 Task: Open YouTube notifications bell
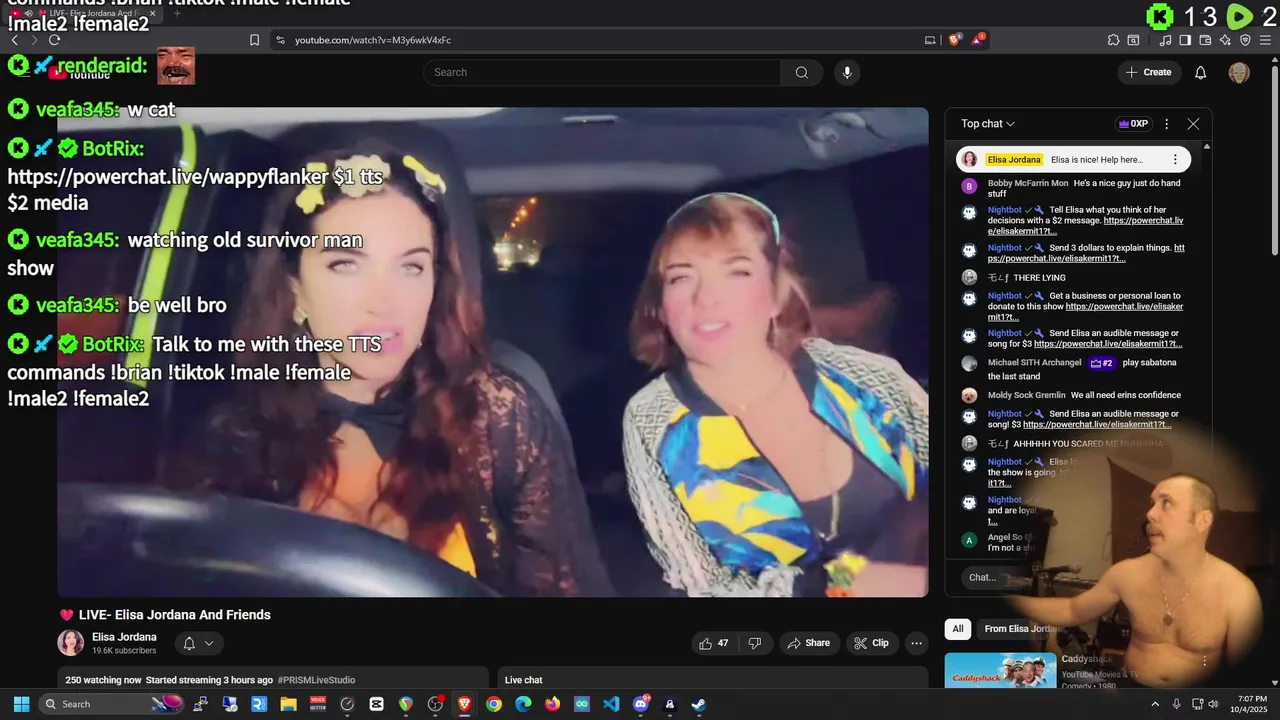(x=1201, y=72)
